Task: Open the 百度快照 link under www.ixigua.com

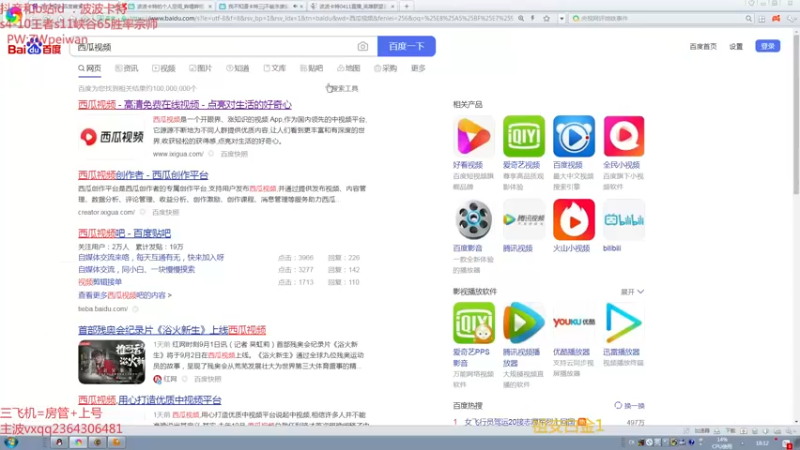Action: tap(234, 154)
